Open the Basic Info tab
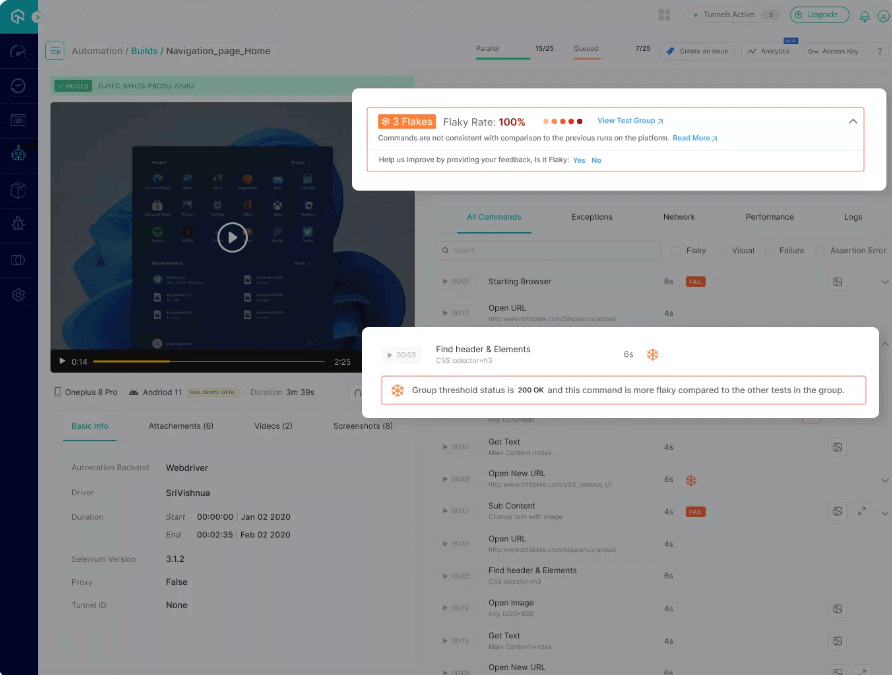This screenshot has width=892, height=675. point(89,426)
